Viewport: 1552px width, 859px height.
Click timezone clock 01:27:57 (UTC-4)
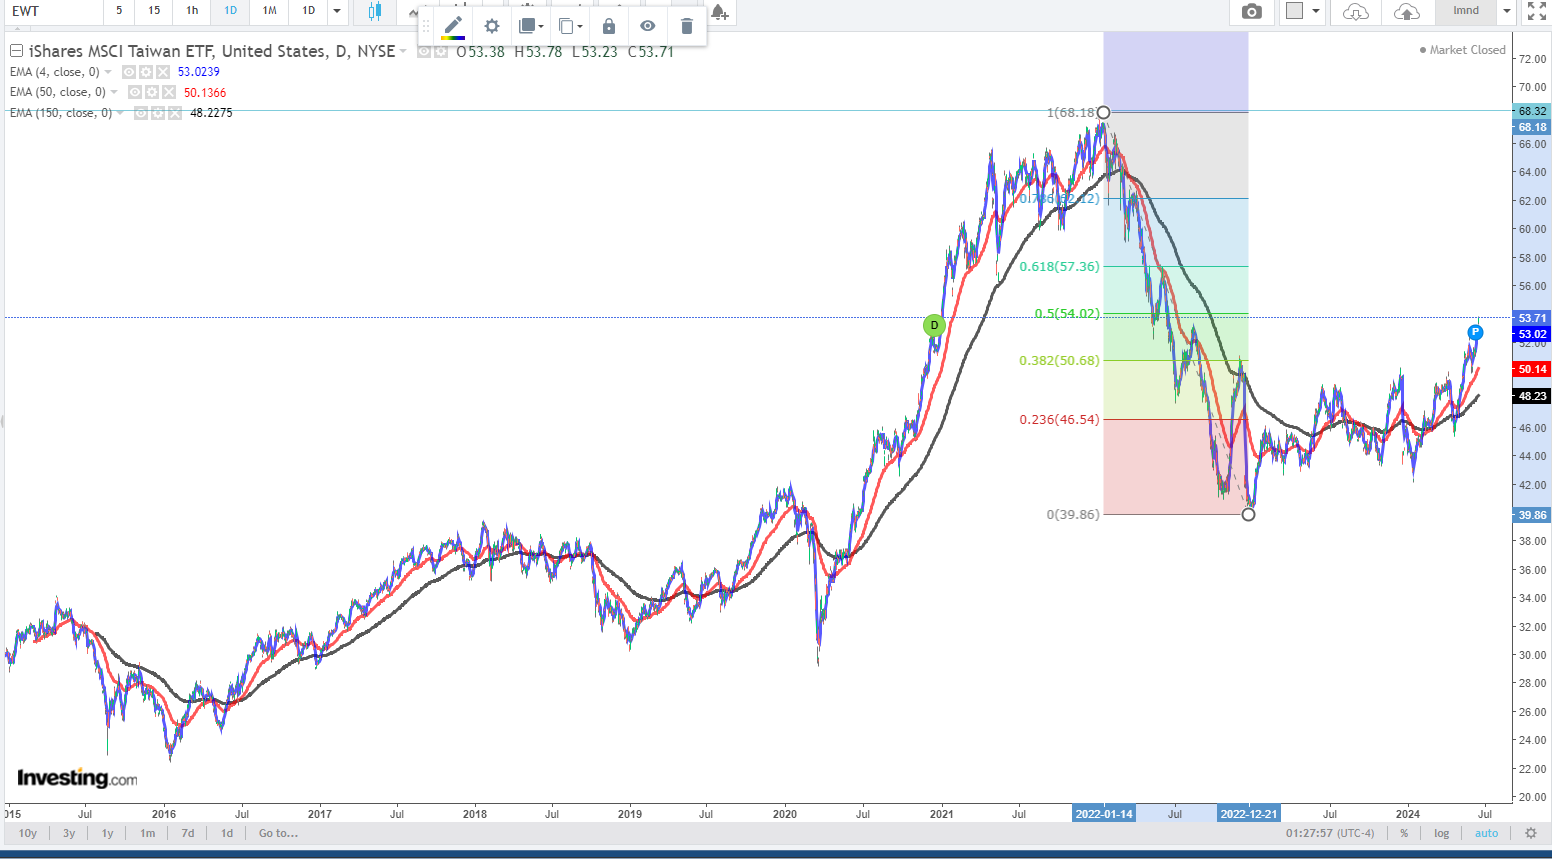[1330, 833]
